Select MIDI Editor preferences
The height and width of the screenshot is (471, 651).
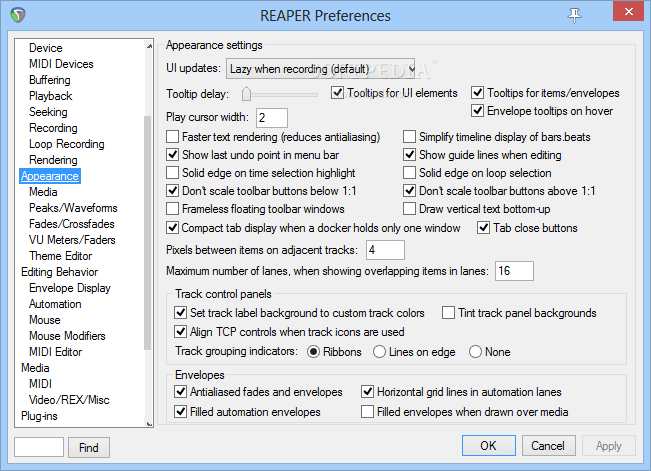tap(55, 352)
